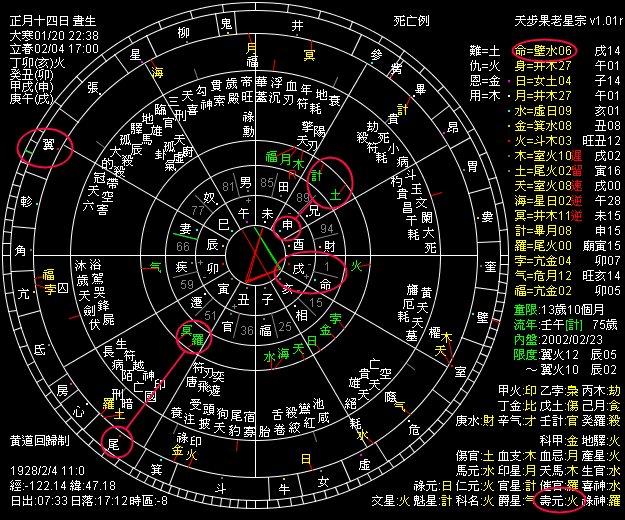
Task: Click the 張 mansion on outer ring
Action: [x=94, y=87]
